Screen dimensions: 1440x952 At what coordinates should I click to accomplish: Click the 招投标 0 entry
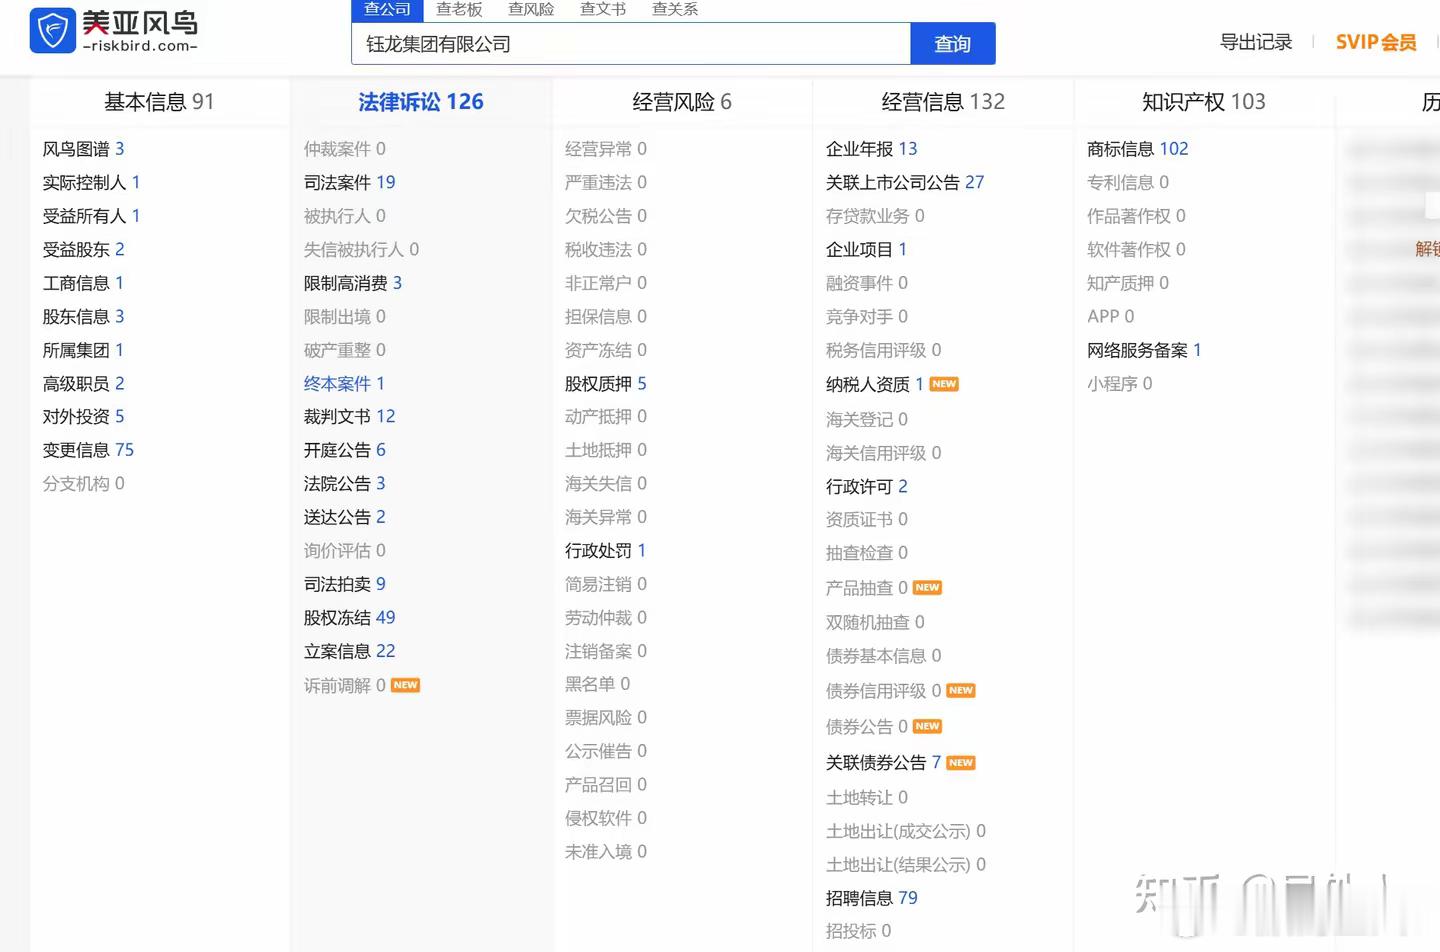(859, 931)
